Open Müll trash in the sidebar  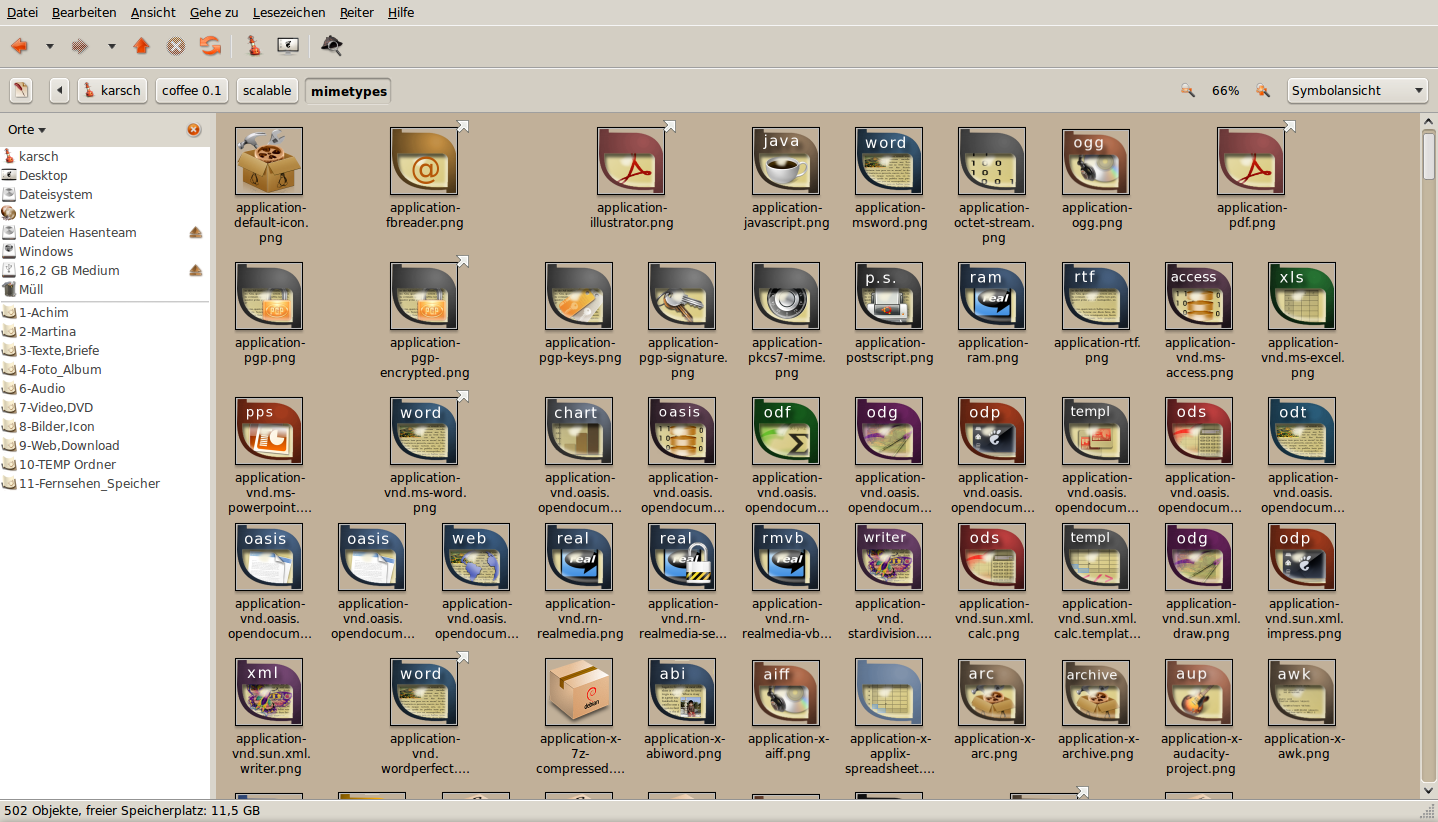click(x=105, y=289)
